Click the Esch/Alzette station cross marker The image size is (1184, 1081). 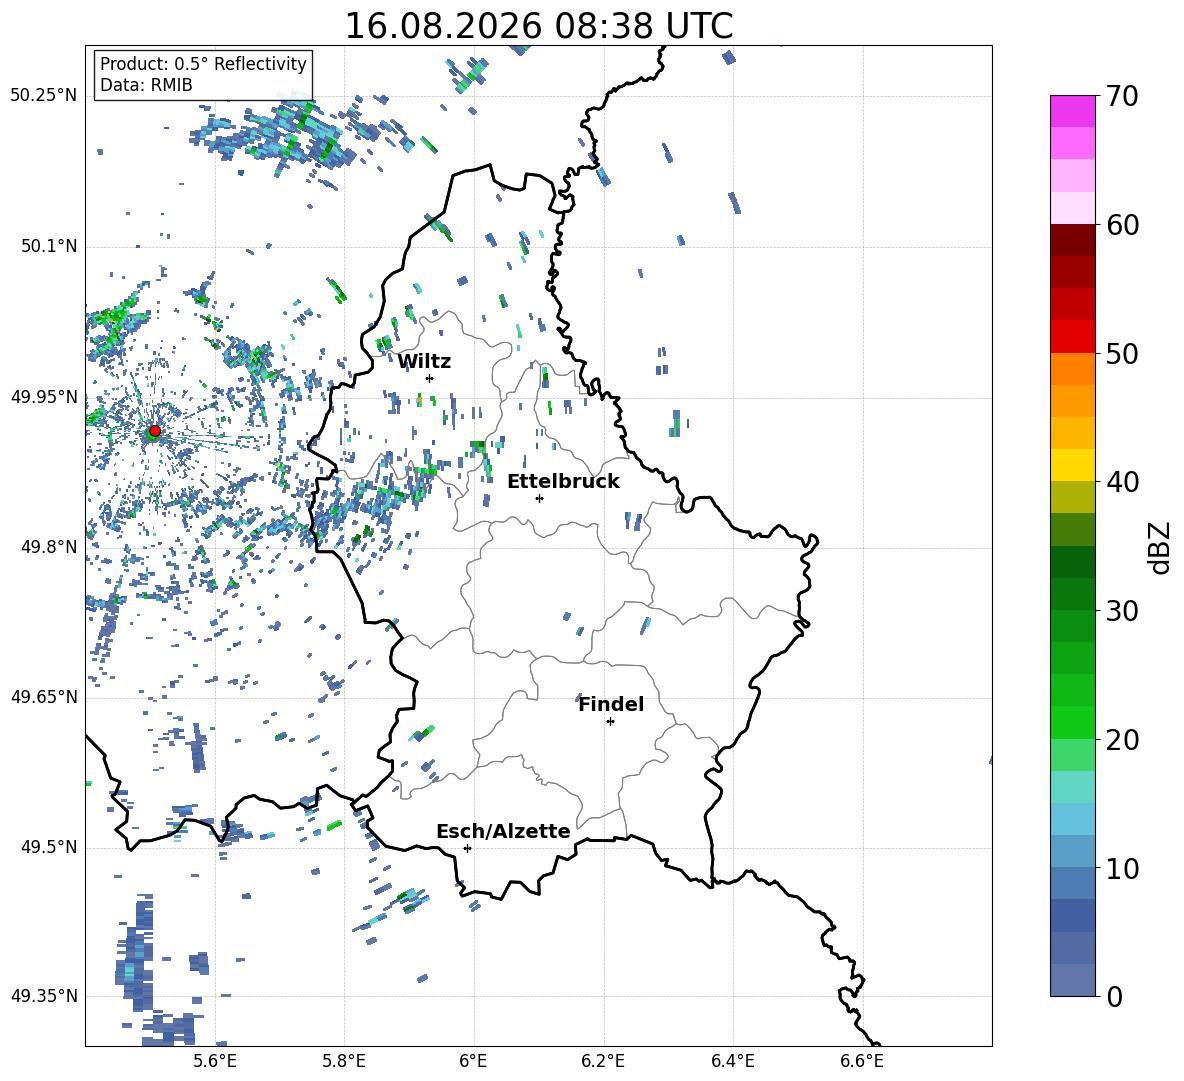pyautogui.click(x=467, y=848)
